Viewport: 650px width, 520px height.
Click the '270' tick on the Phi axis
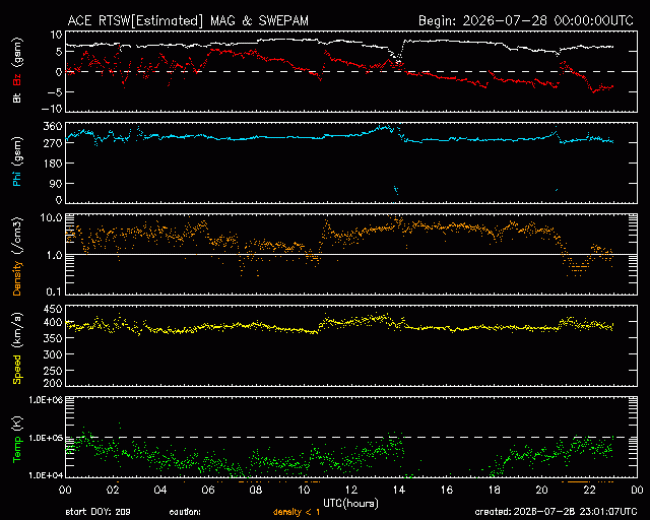click(x=53, y=143)
